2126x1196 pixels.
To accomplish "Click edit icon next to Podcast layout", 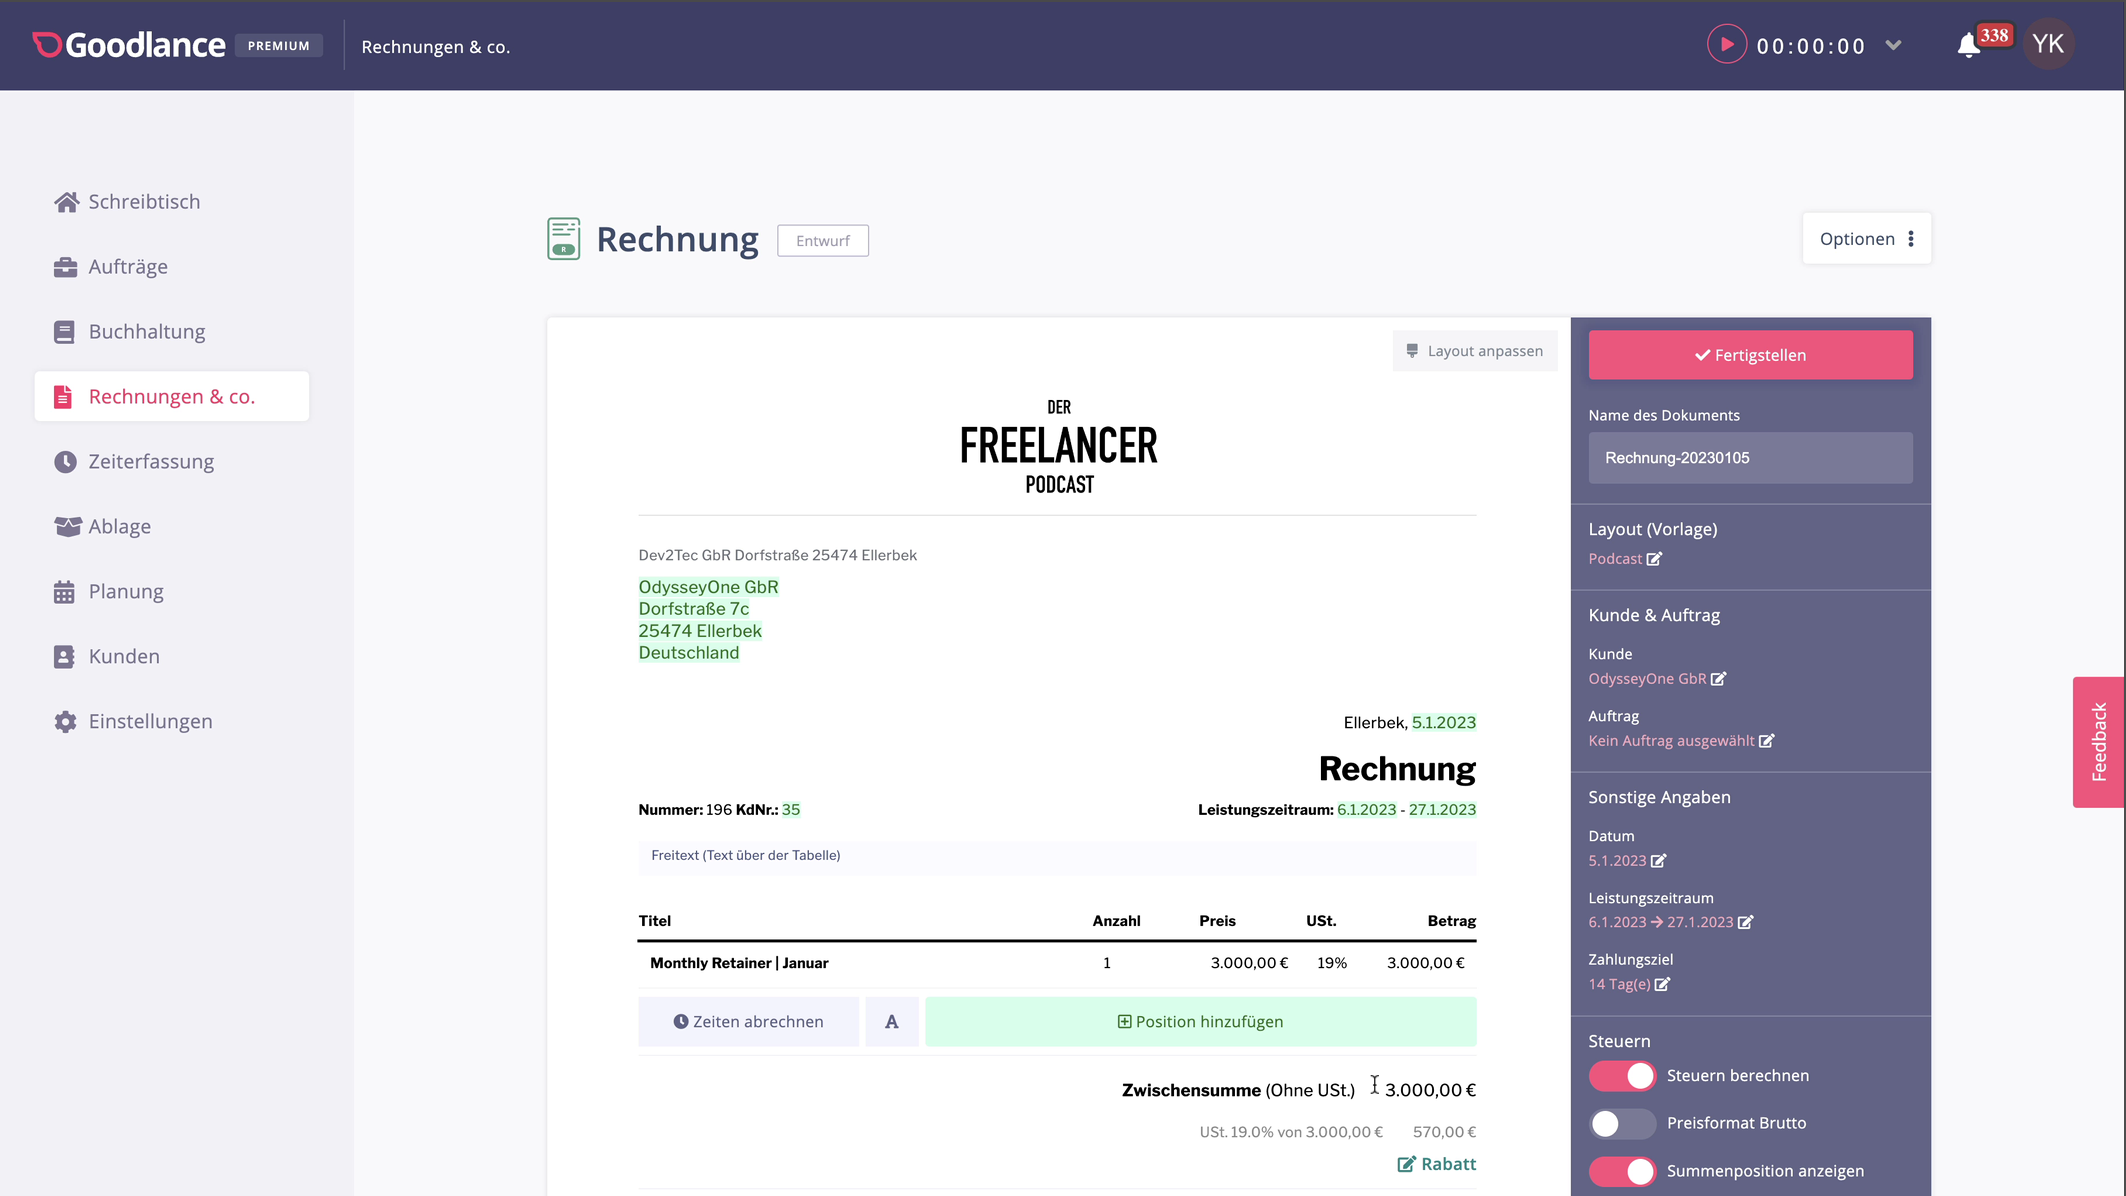I will point(1654,559).
